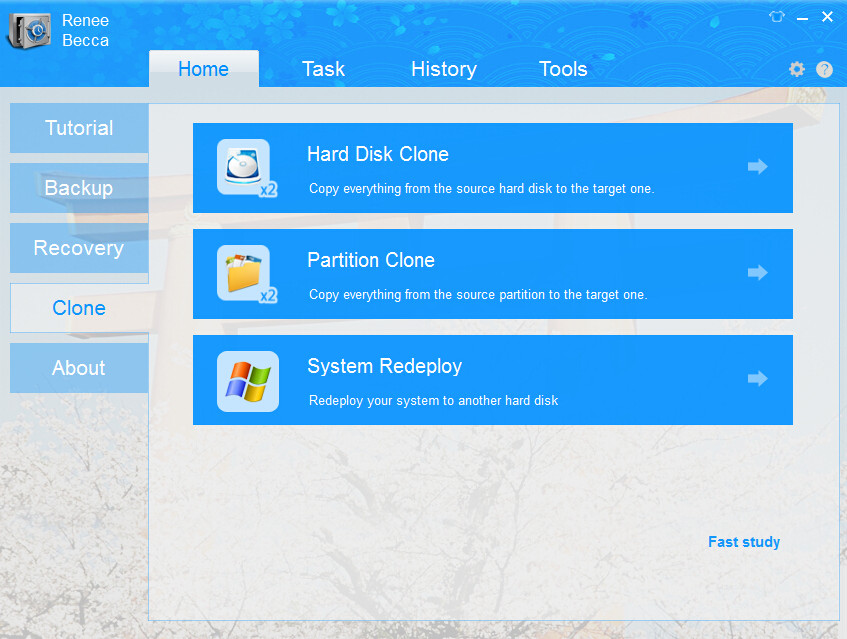The height and width of the screenshot is (639, 847).
Task: Click the Partition Clone folder icon
Action: (x=243, y=273)
